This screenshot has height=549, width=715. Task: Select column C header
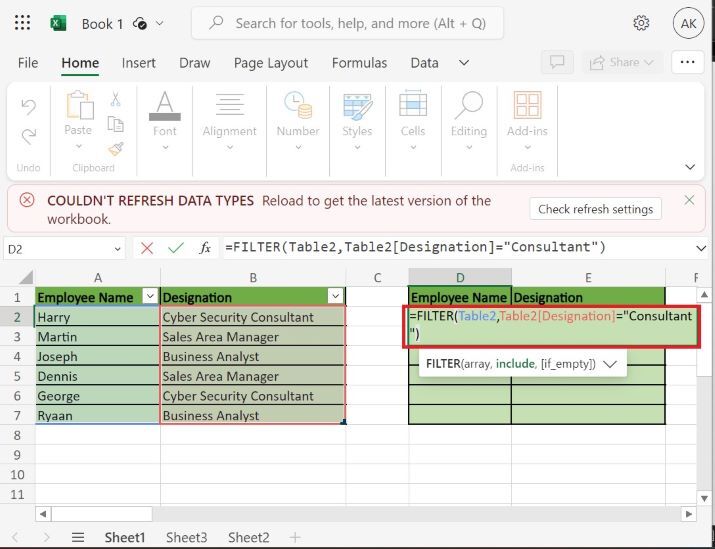click(x=377, y=277)
